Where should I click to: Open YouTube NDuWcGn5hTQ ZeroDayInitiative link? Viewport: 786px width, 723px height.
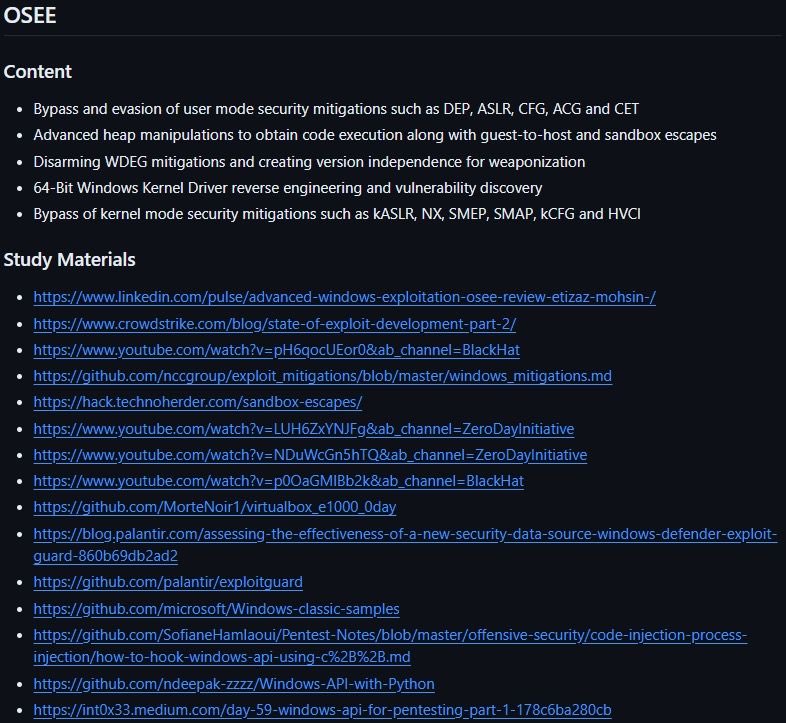(310, 455)
